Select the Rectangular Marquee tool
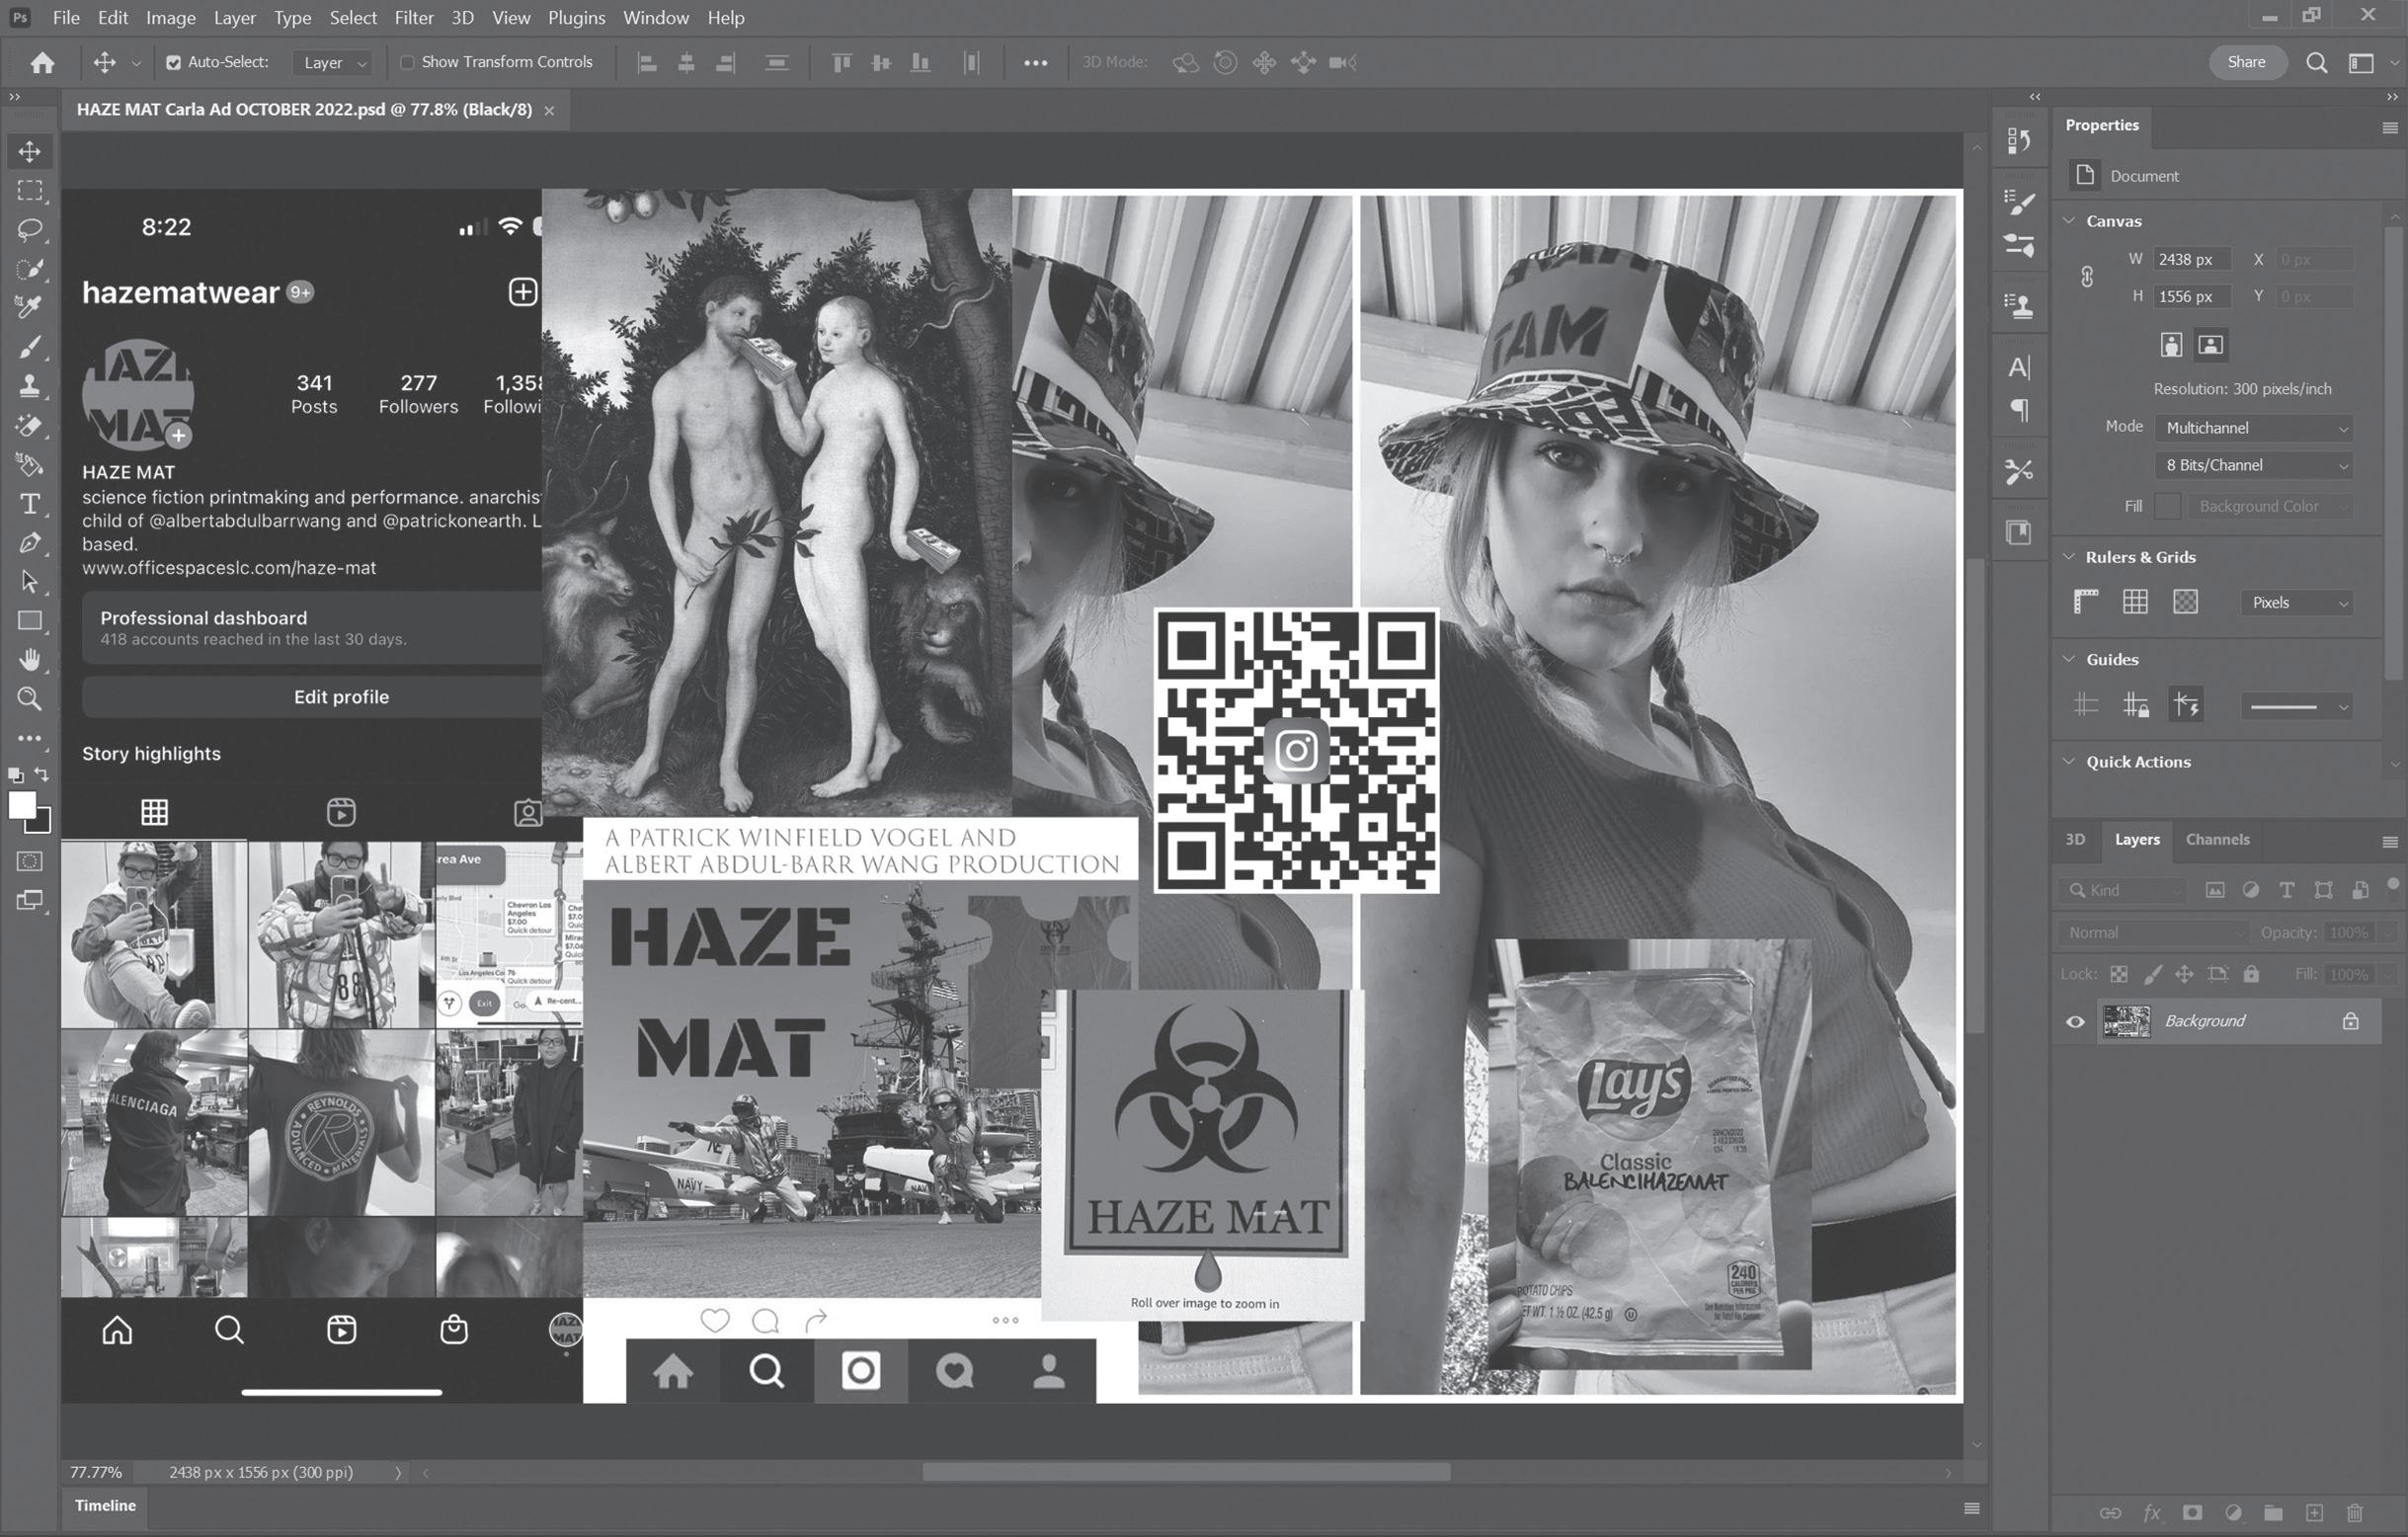This screenshot has width=2408, height=1537. point(30,190)
